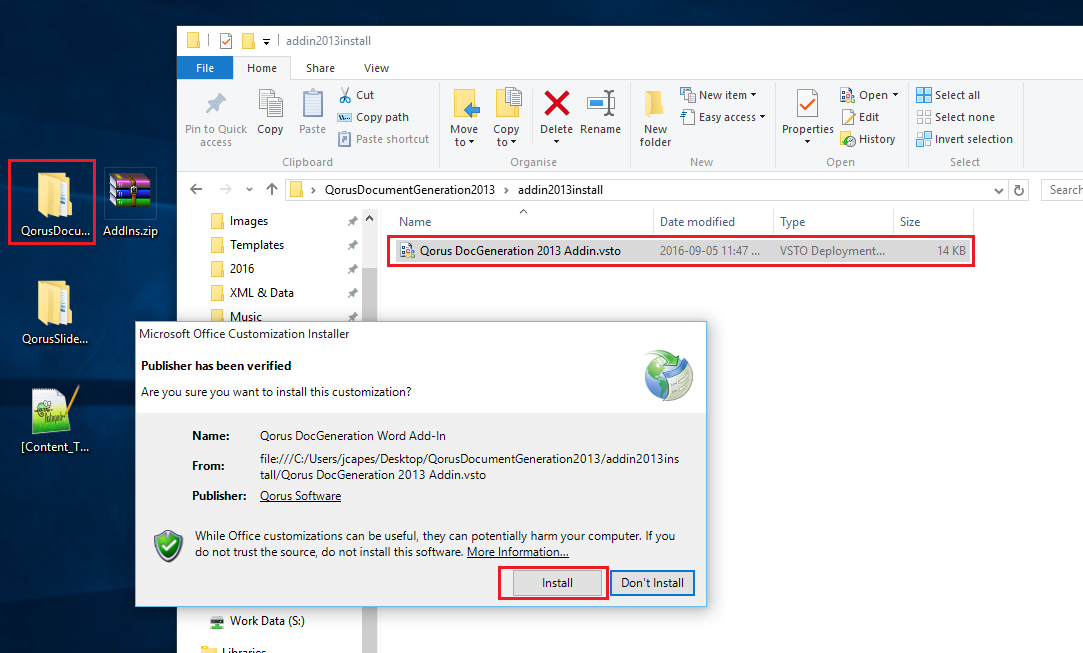This screenshot has width=1083, height=653.
Task: Click the red Delete icon
Action: tap(557, 104)
